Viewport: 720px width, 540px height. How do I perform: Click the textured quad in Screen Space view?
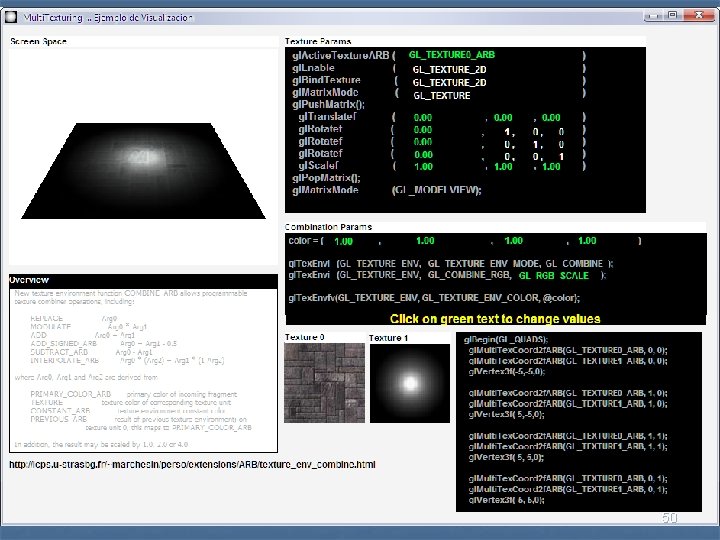click(x=143, y=171)
